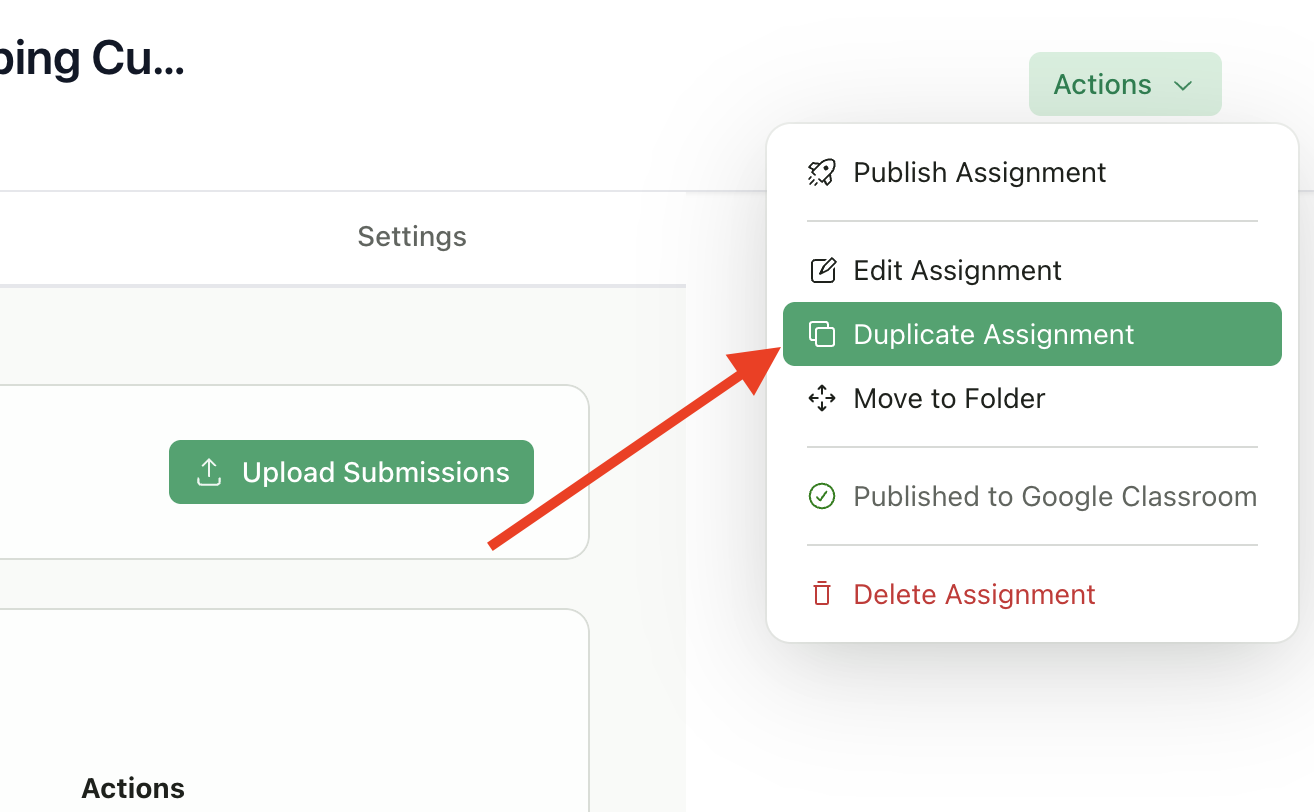Click the Published to Google Classroom entry
The width and height of the screenshot is (1314, 812).
click(1054, 496)
